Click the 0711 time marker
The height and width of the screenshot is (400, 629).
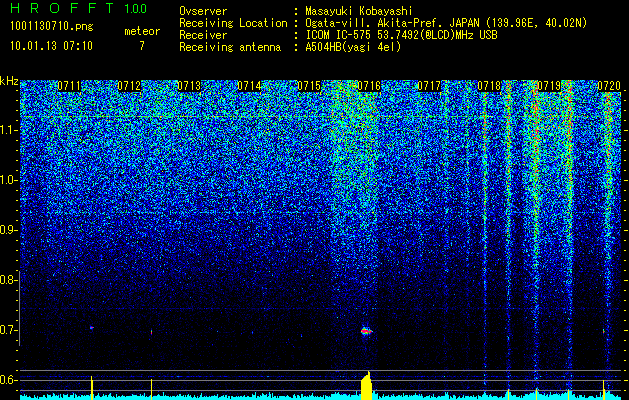[x=69, y=86]
